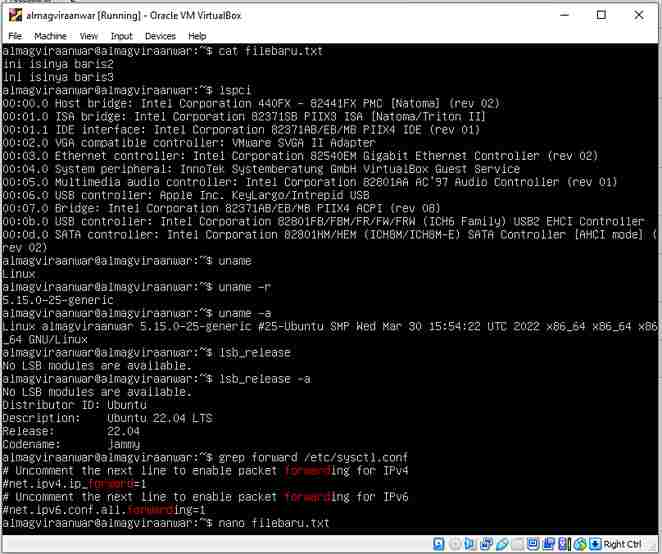Viewport: 662px width, 554px height.
Task: Click the 'Codename: jammy' line
Action: pyautogui.click(x=71, y=444)
